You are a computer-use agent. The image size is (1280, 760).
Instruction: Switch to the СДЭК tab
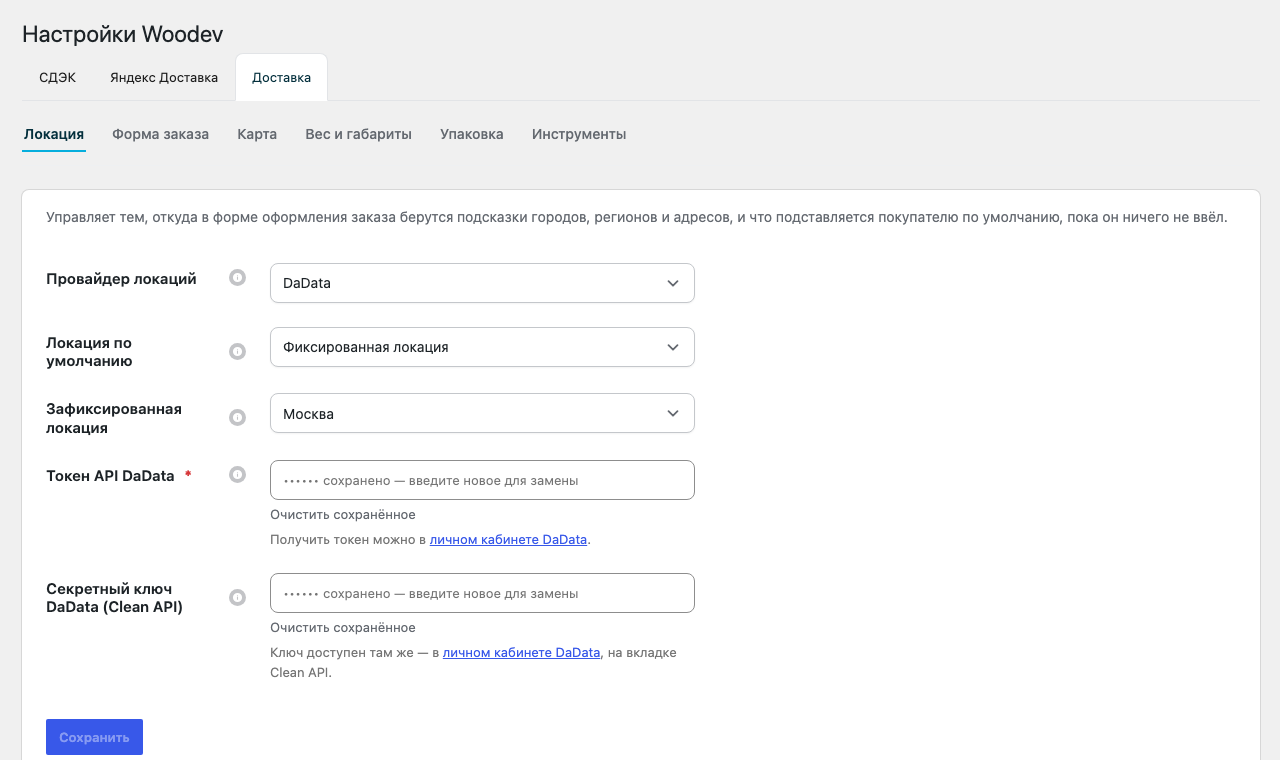point(57,77)
